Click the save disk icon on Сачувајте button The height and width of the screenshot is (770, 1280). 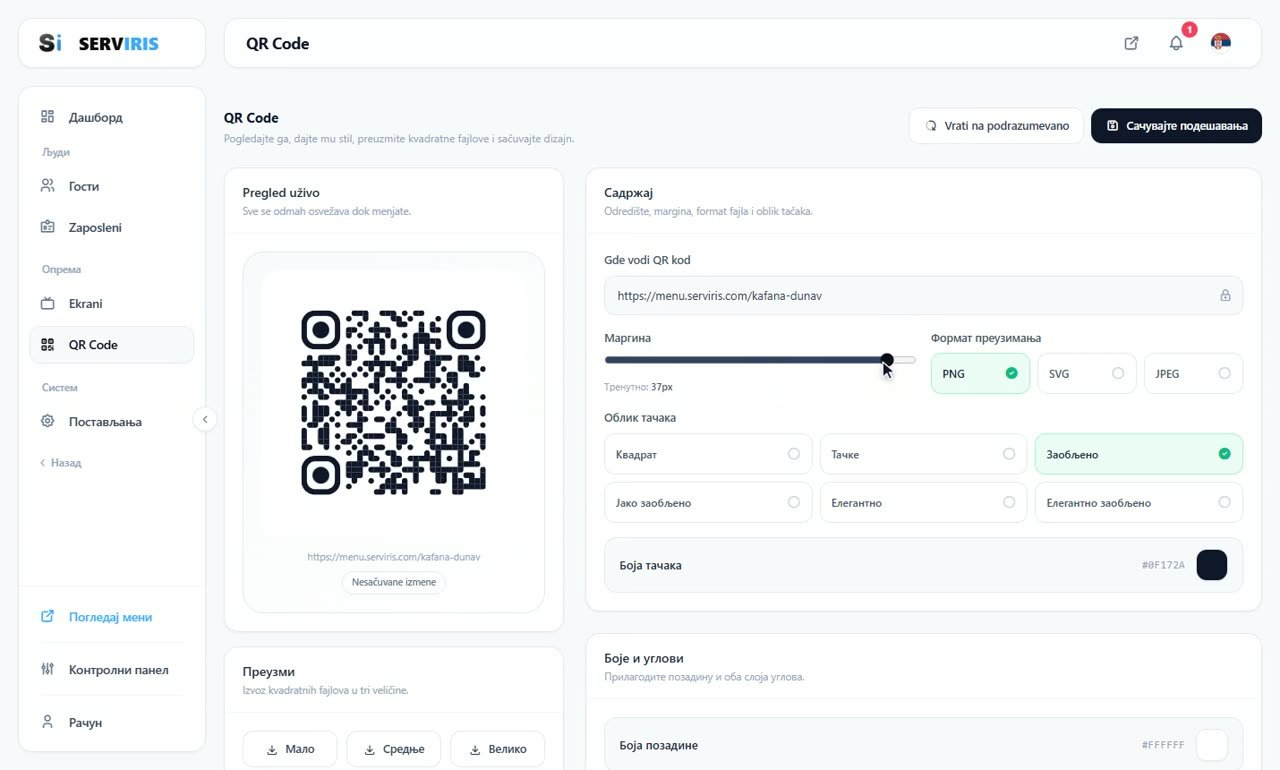pos(1112,126)
